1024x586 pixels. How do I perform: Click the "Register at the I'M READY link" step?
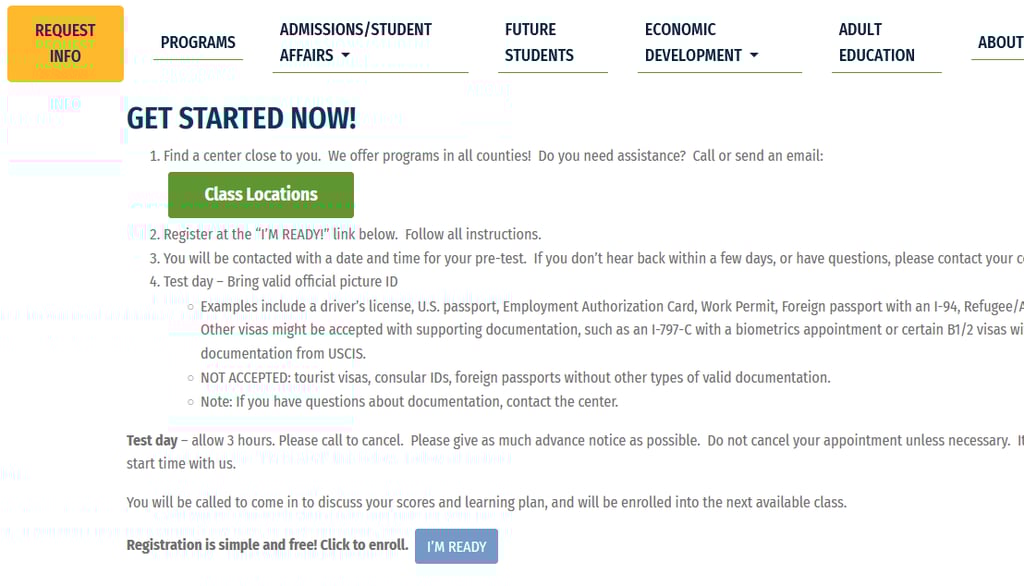pos(352,234)
